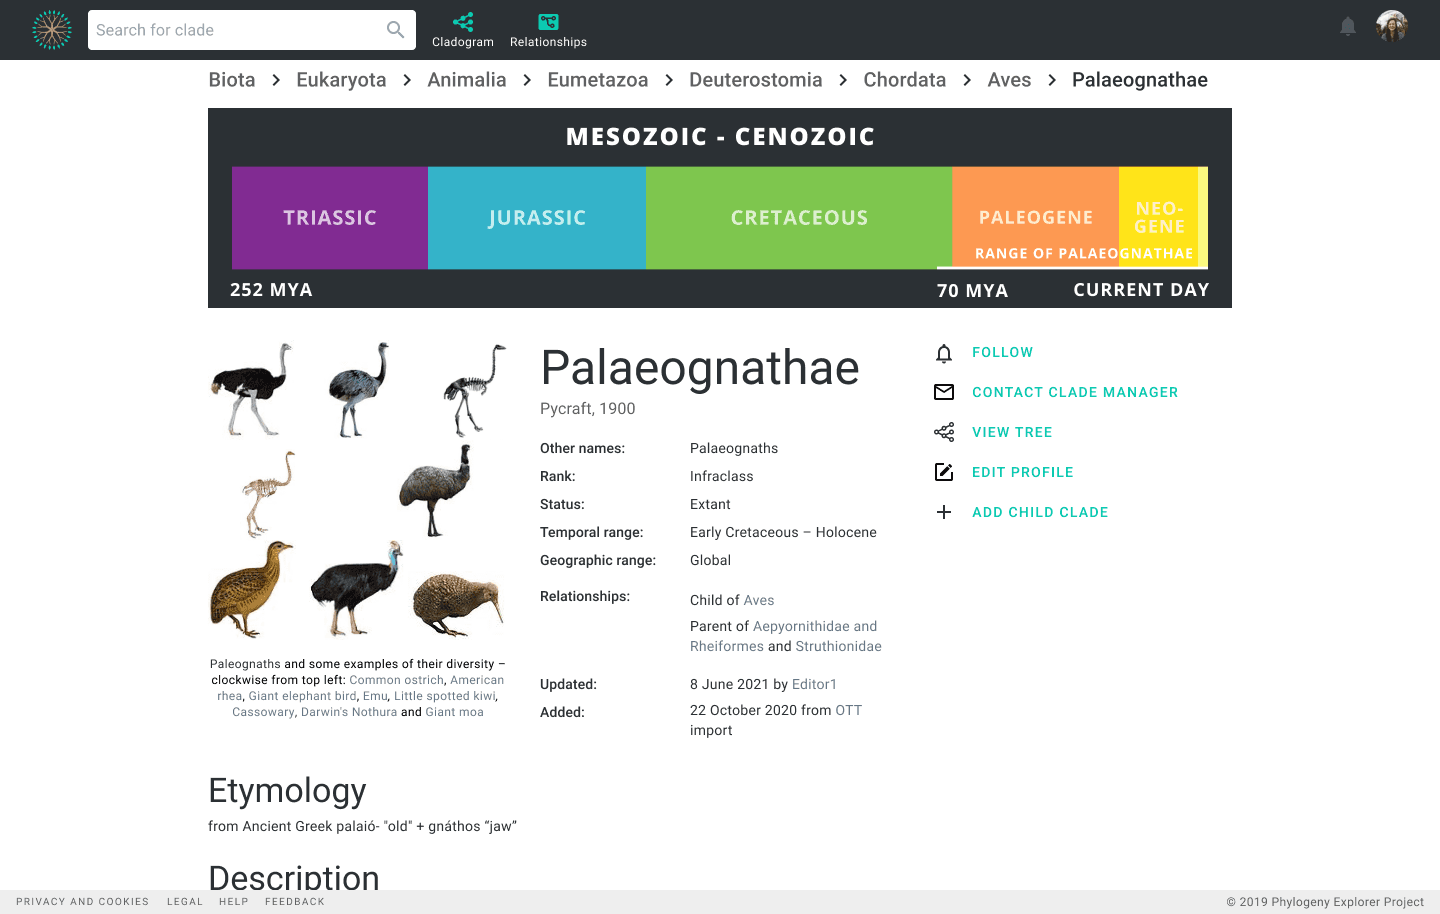Viewport: 1440px width, 914px height.
Task: Open the notifications bell
Action: point(1348,27)
